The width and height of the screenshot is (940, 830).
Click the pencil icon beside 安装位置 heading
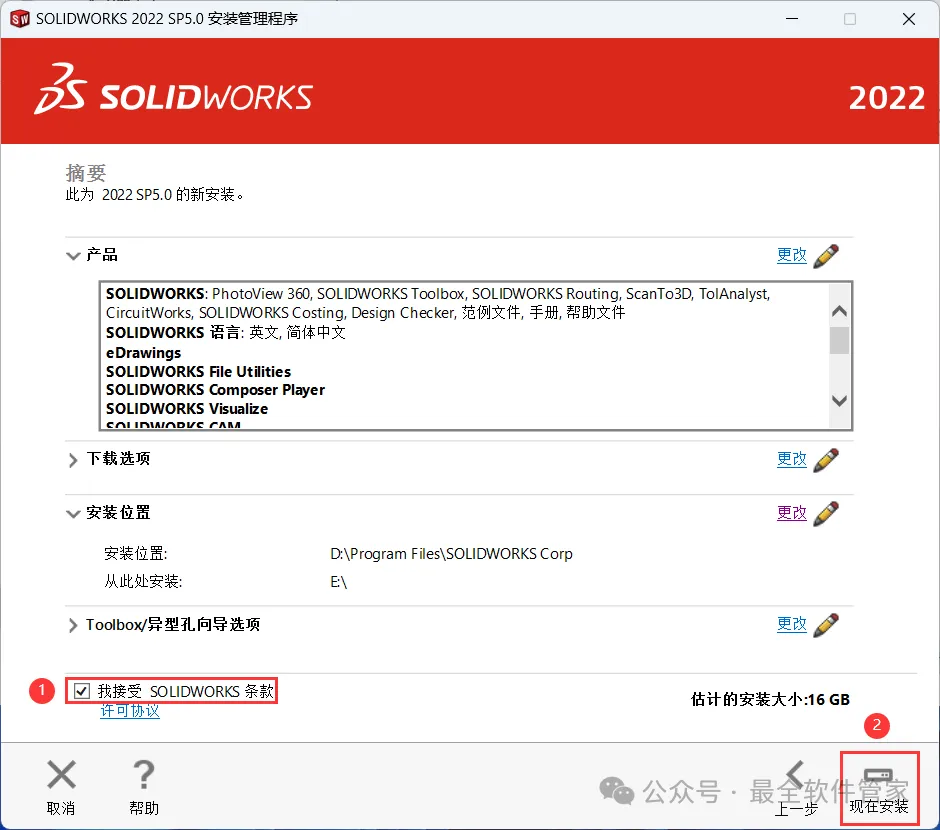826,514
